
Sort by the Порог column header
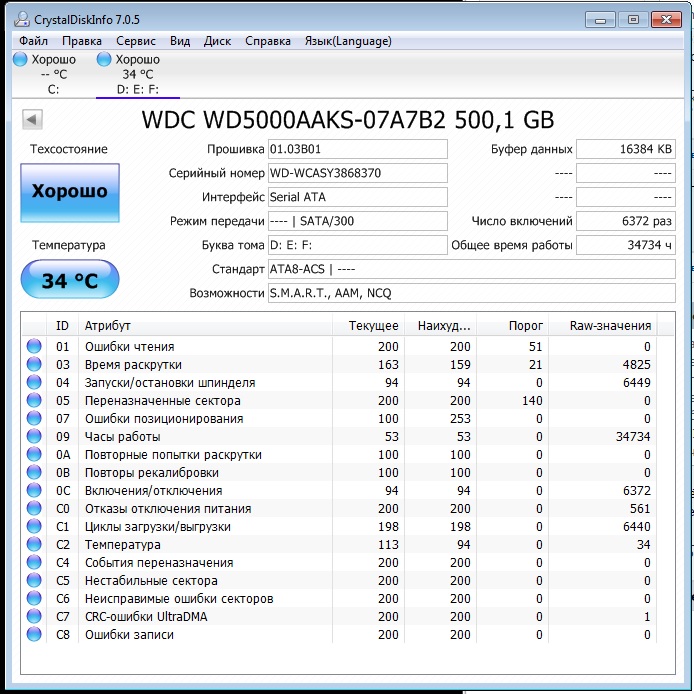point(513,326)
